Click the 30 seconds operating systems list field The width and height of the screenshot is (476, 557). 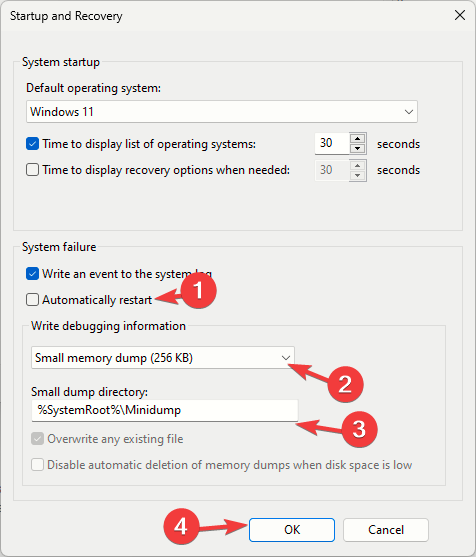pyautogui.click(x=332, y=144)
